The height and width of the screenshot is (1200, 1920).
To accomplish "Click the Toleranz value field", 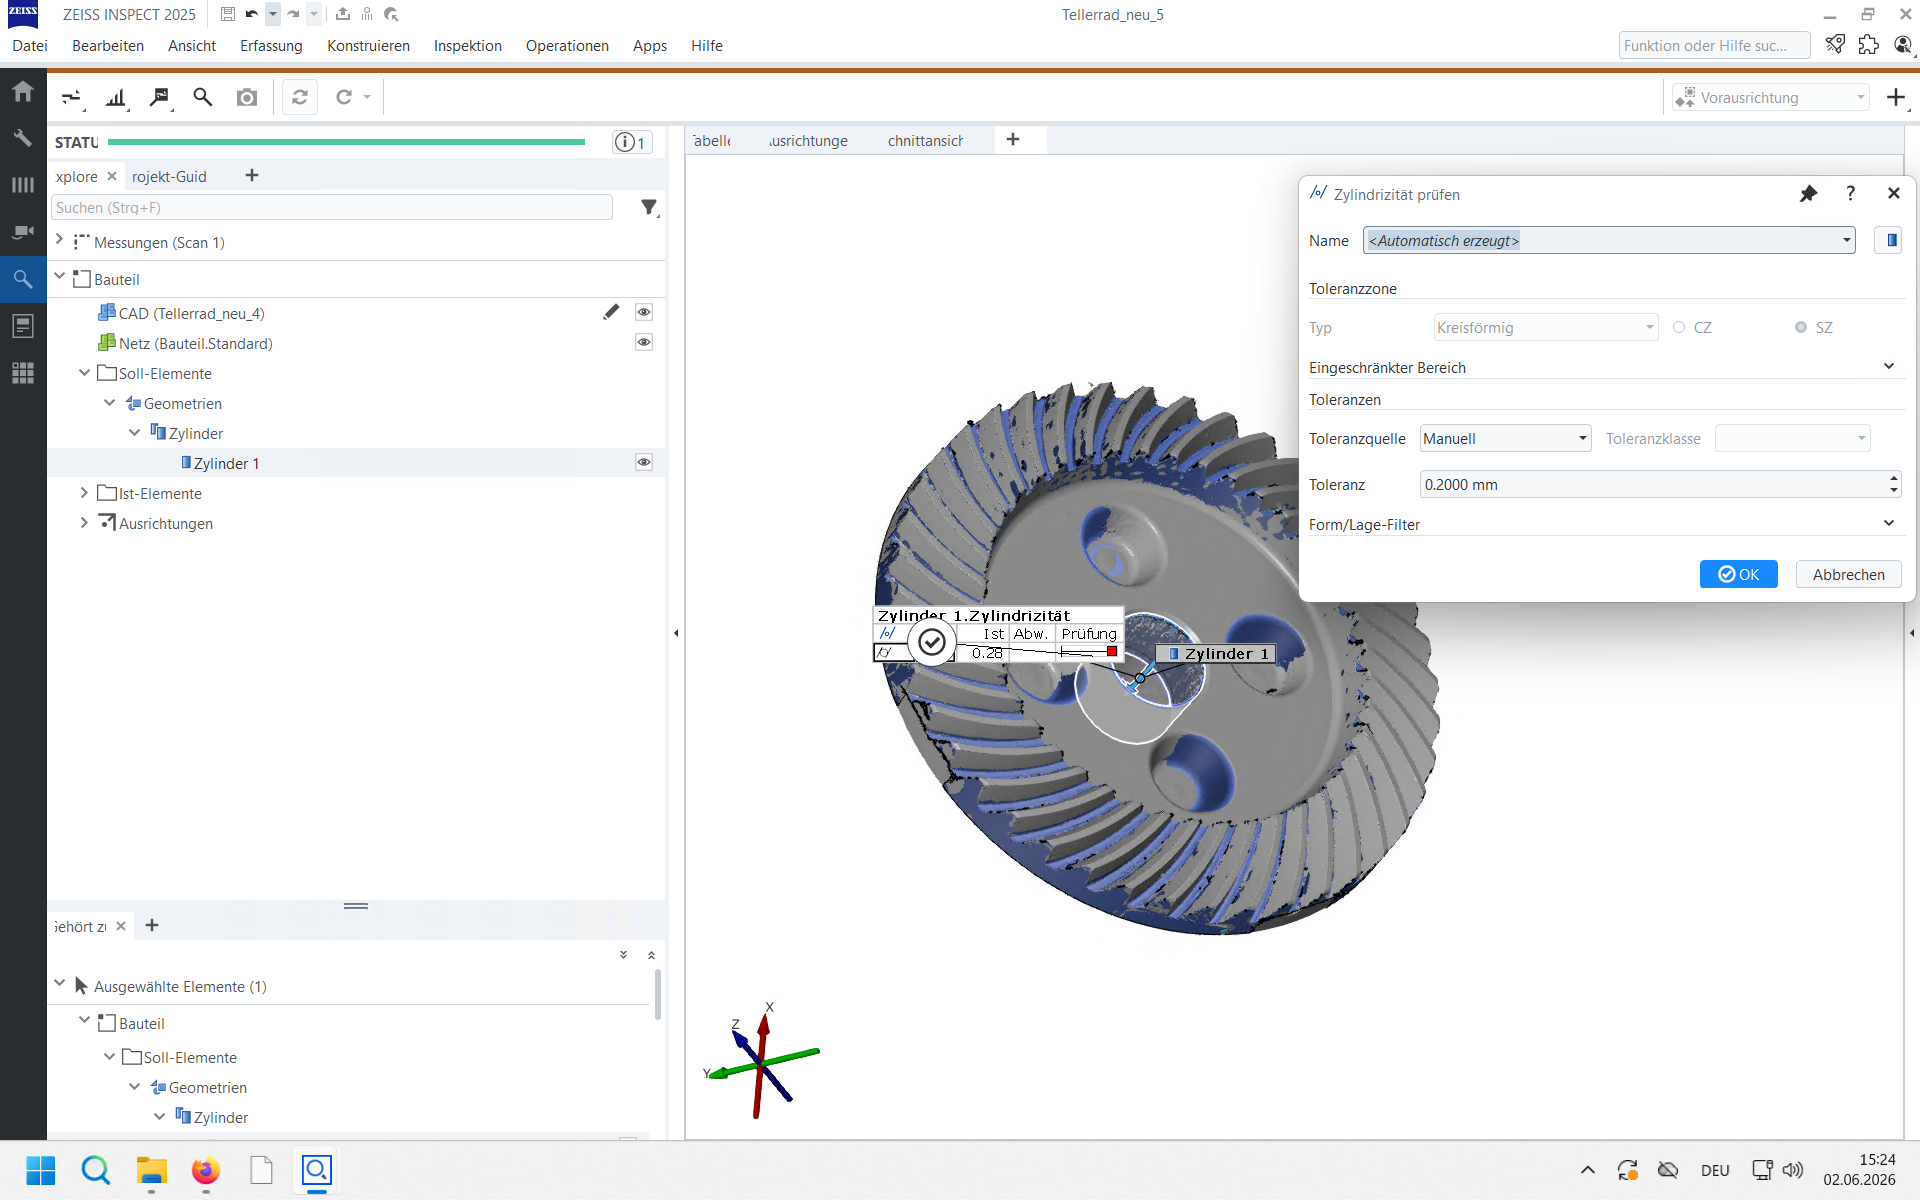I will [x=1652, y=484].
